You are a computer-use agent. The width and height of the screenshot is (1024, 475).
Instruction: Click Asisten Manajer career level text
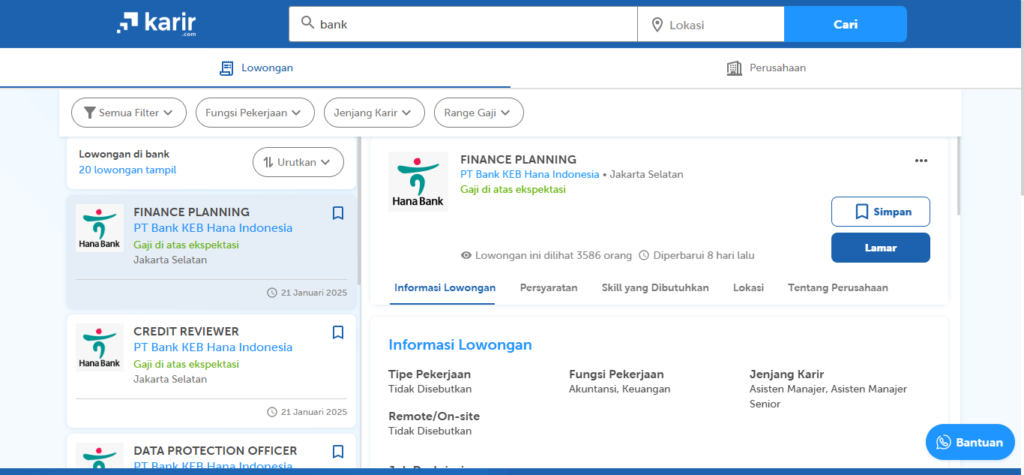(828, 397)
